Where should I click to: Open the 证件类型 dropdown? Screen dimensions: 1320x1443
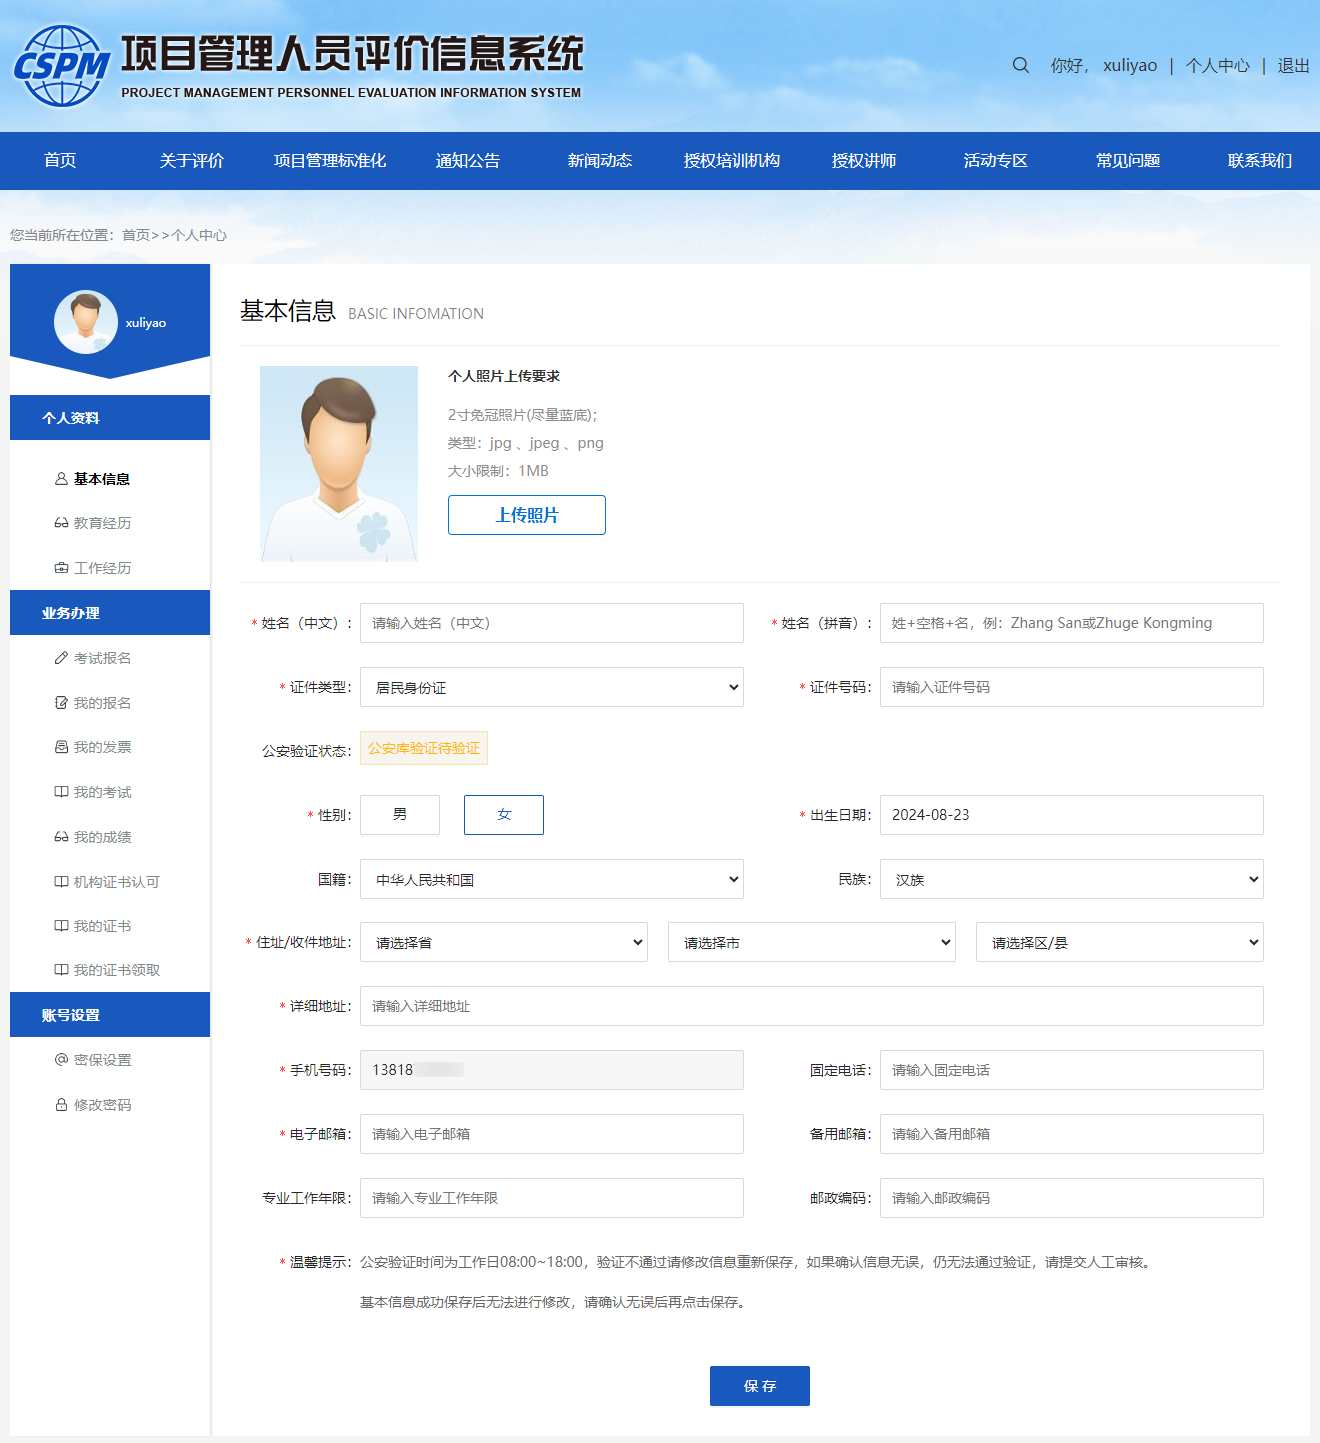551,687
